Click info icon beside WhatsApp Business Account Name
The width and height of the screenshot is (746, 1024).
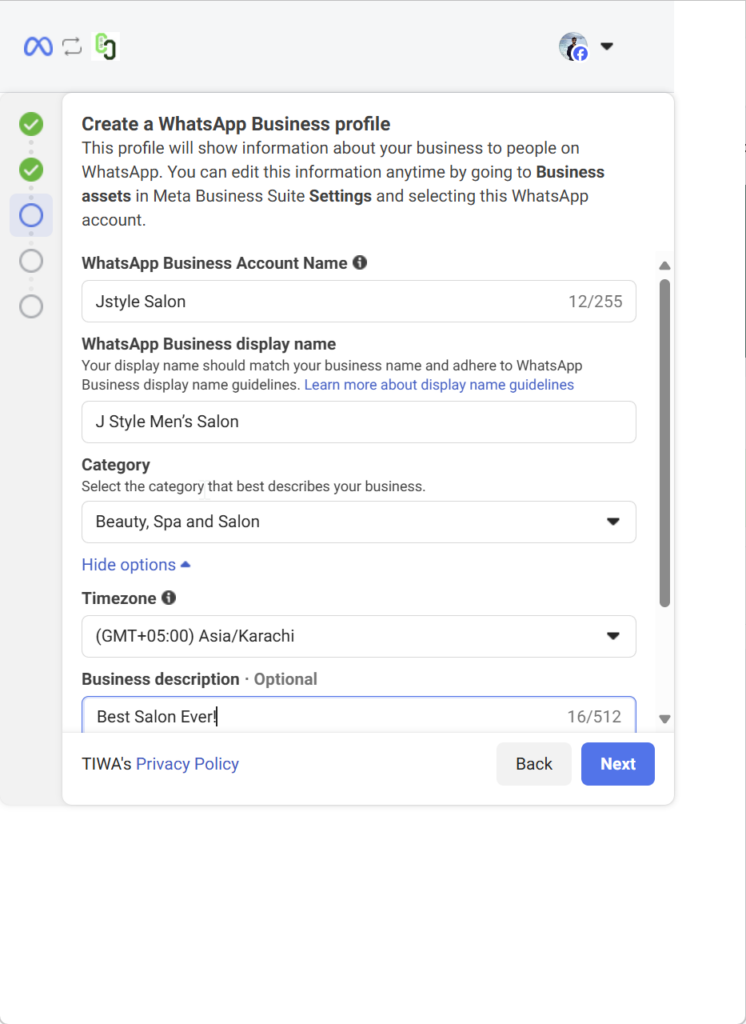tap(360, 263)
